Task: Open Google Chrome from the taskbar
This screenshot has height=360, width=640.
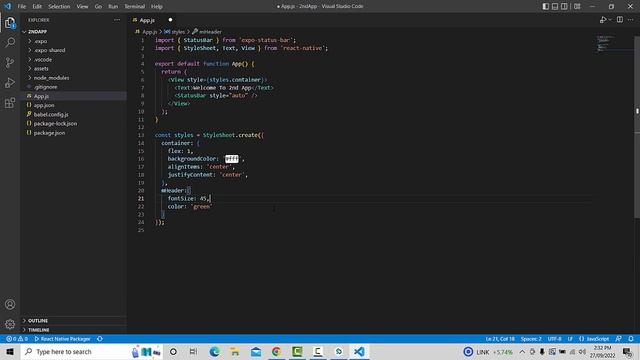Action: (276, 352)
